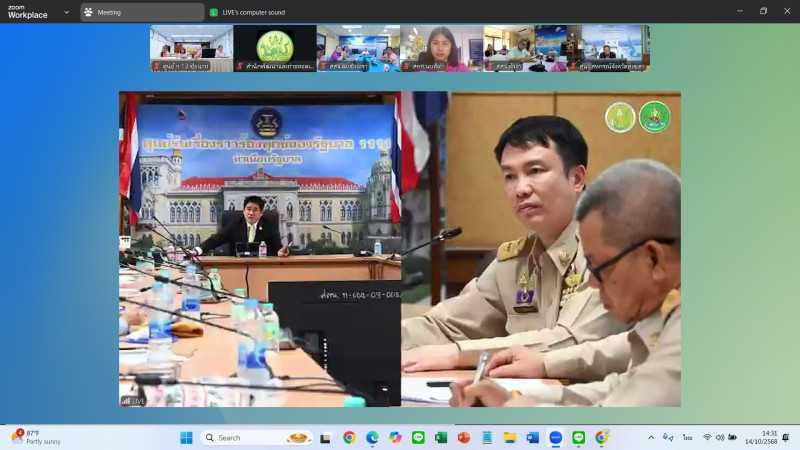Open File Explorer from the taskbar
Screen dimensions: 800x450
click(x=510, y=437)
